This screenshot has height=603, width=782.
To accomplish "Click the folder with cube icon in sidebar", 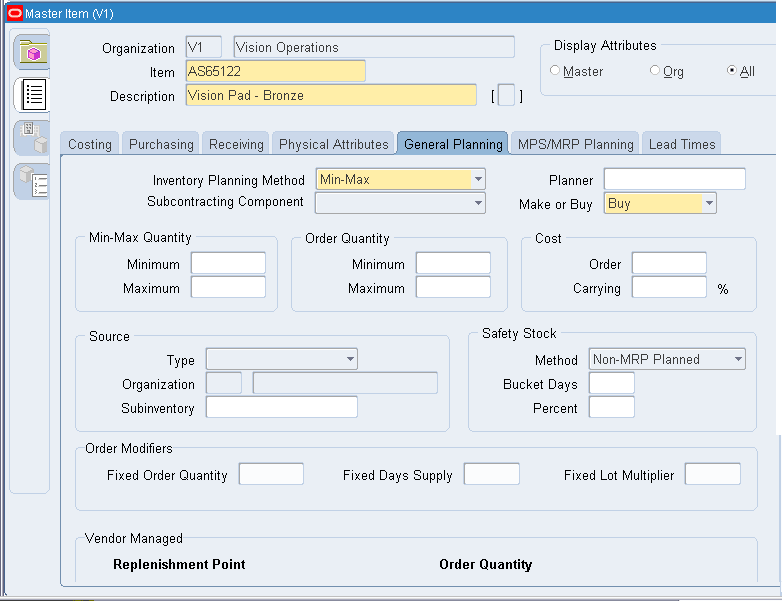I will [x=32, y=52].
